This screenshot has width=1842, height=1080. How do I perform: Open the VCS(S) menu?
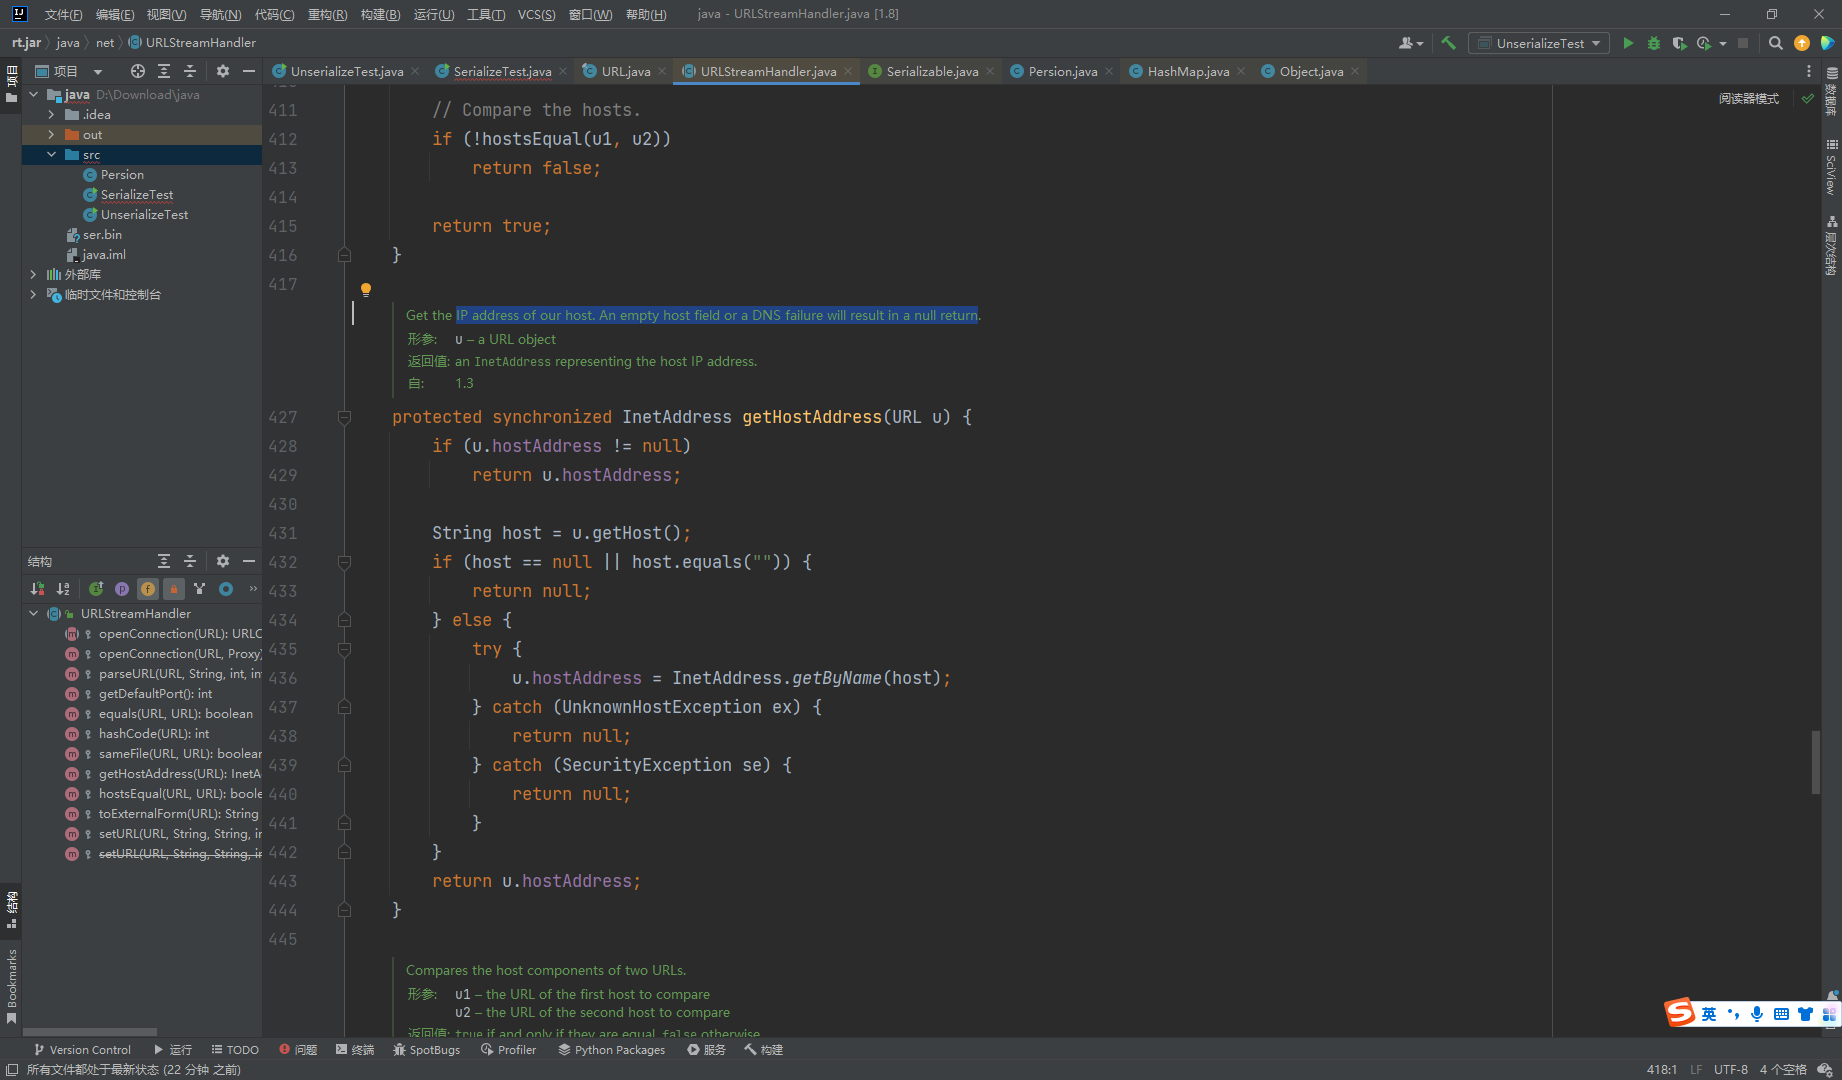(536, 14)
